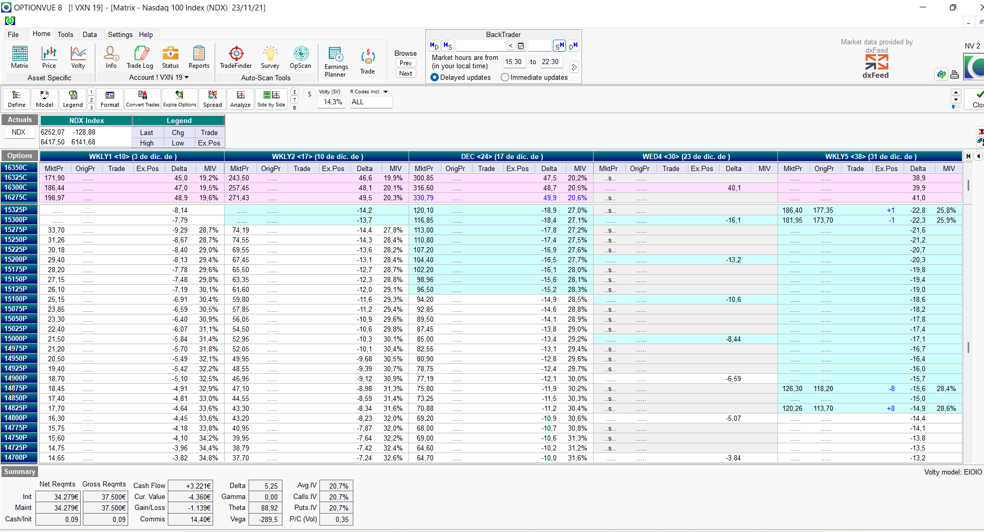
Task: Select Immediate updates radio button
Action: tap(505, 77)
